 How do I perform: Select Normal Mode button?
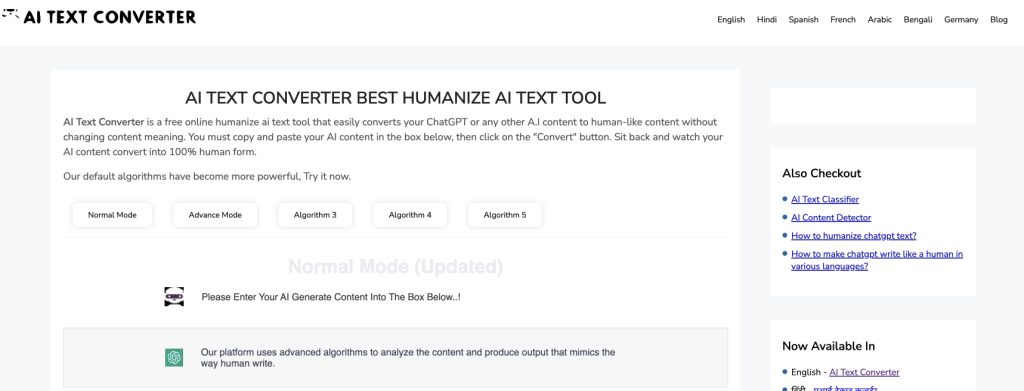coord(112,215)
